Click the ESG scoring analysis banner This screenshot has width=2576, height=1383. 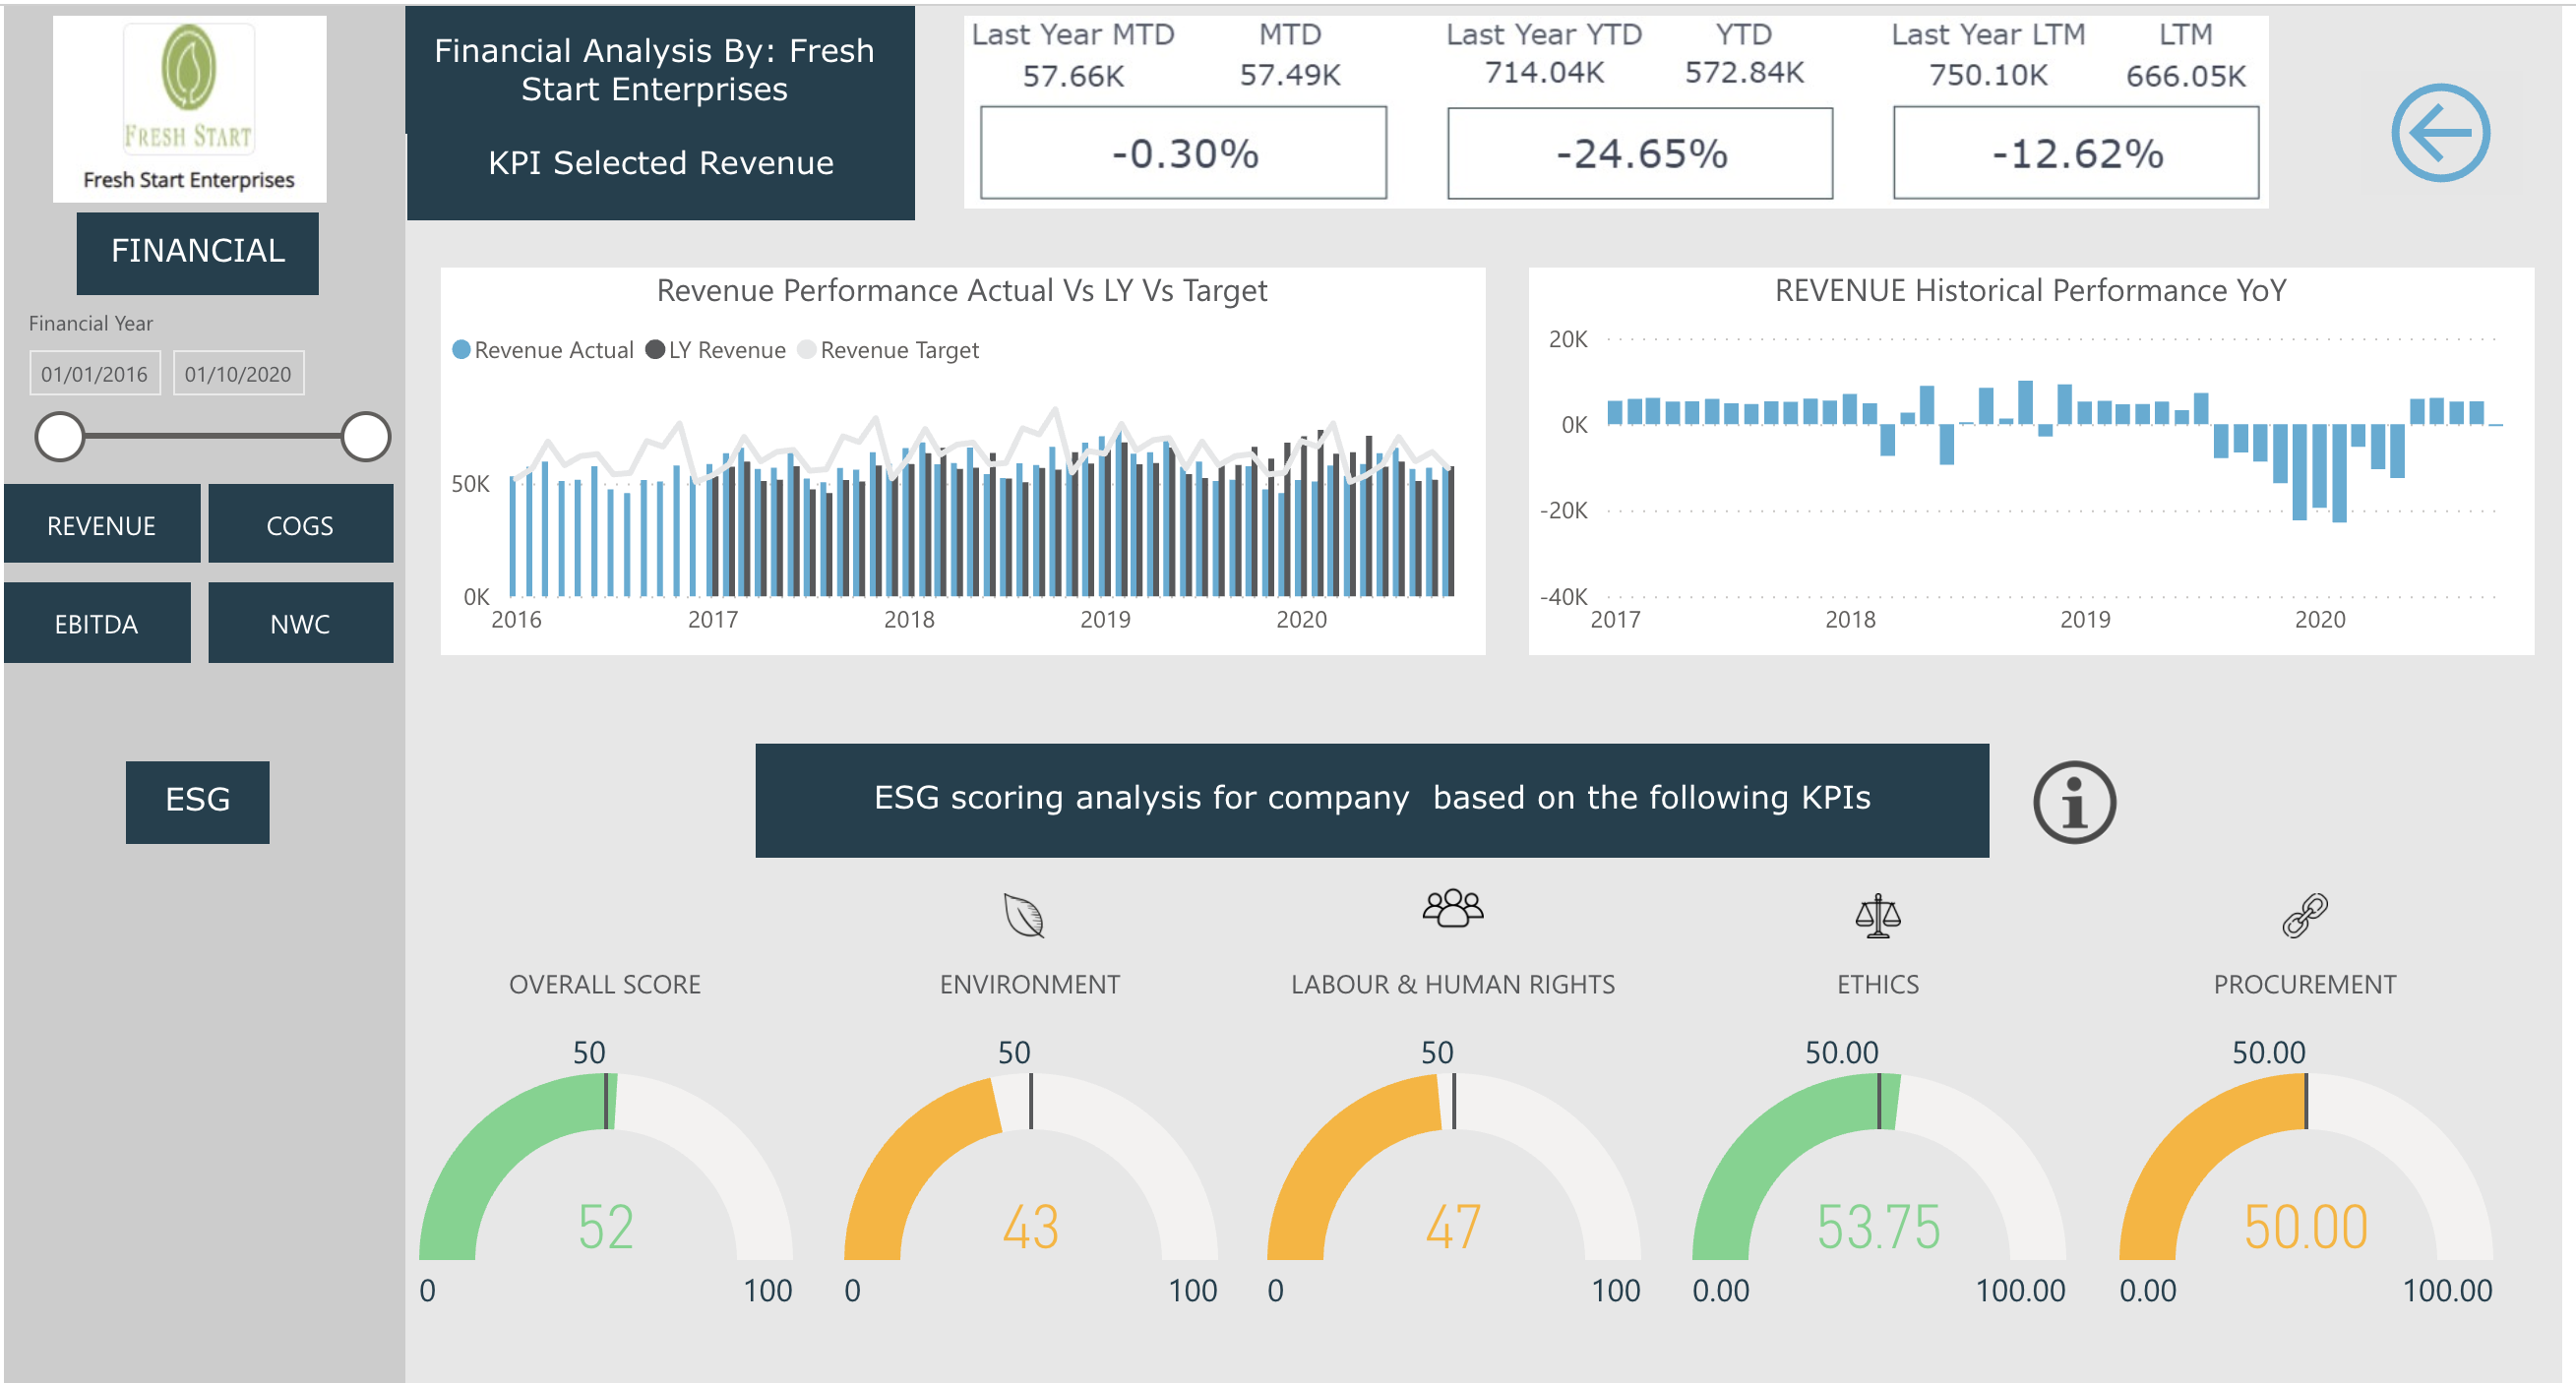pyautogui.click(x=1371, y=799)
